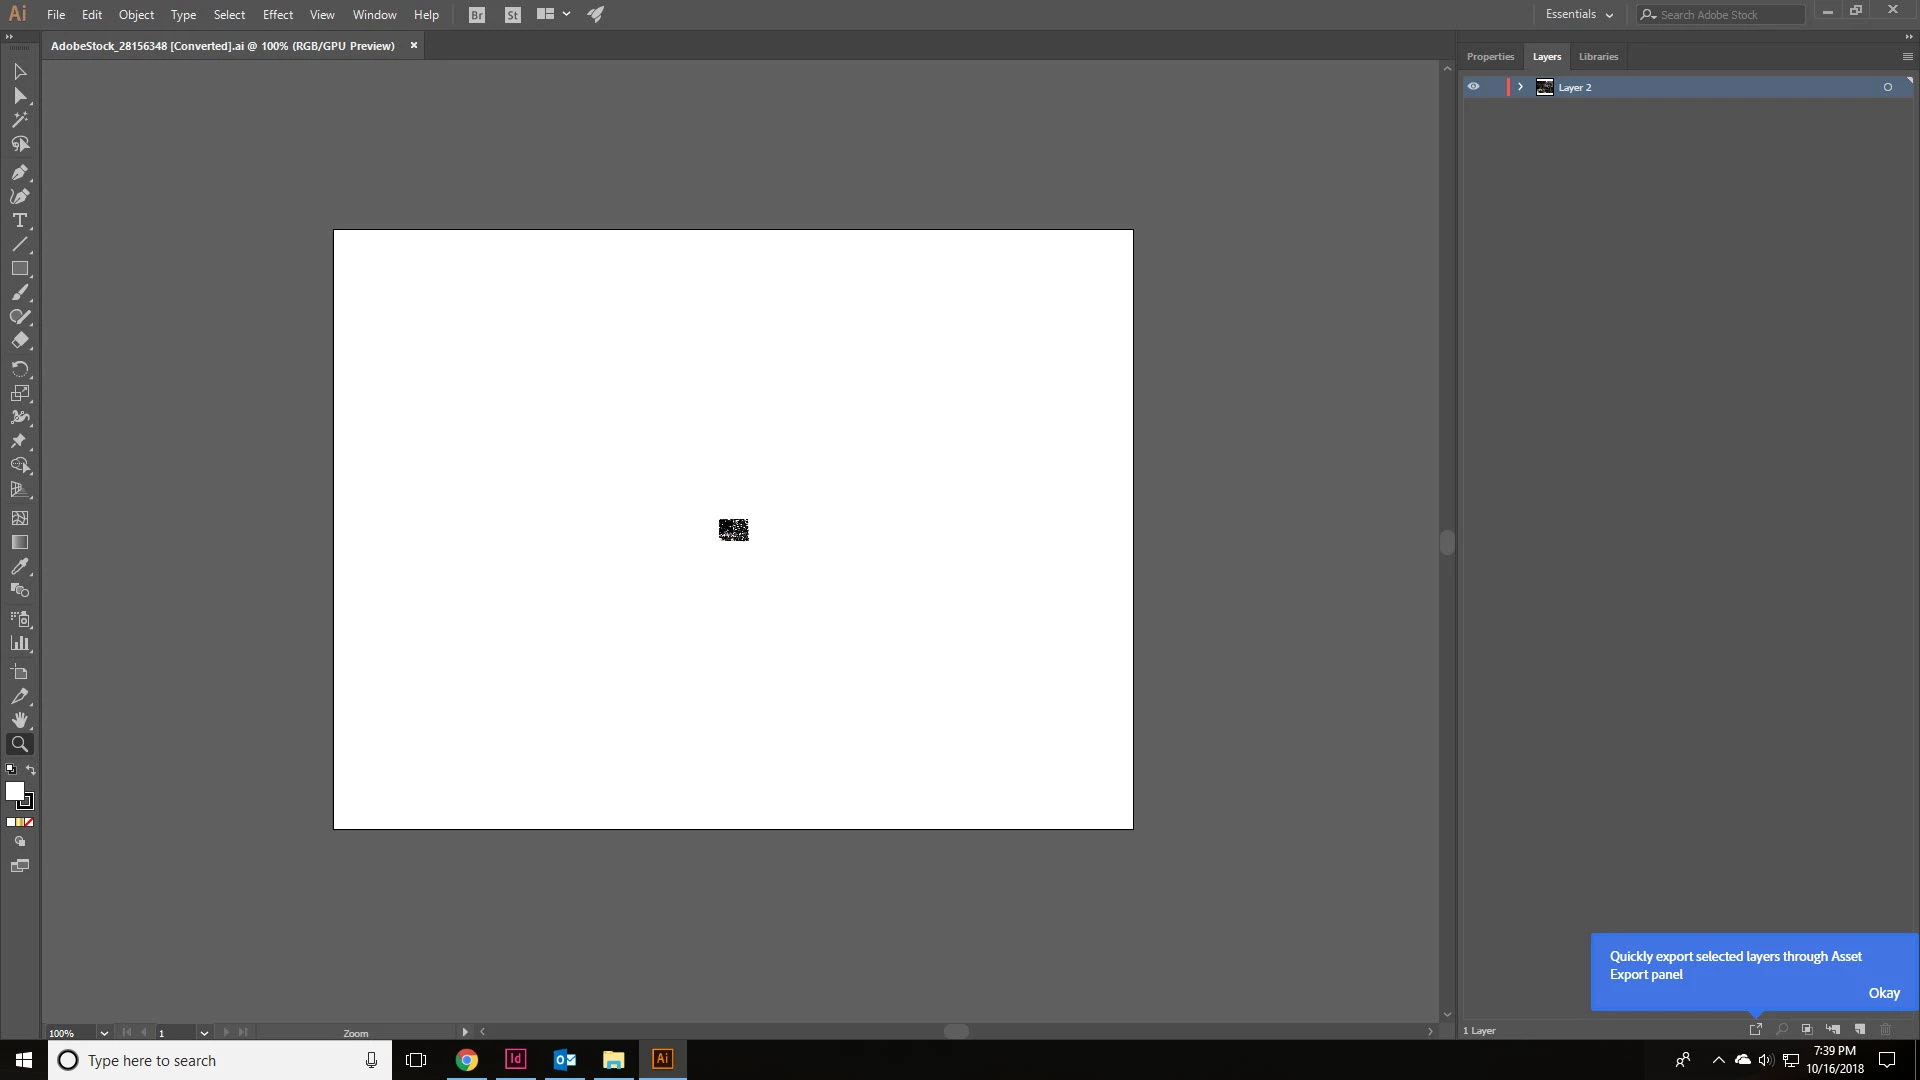
Task: Select the Rectangle tool
Action: 19,269
